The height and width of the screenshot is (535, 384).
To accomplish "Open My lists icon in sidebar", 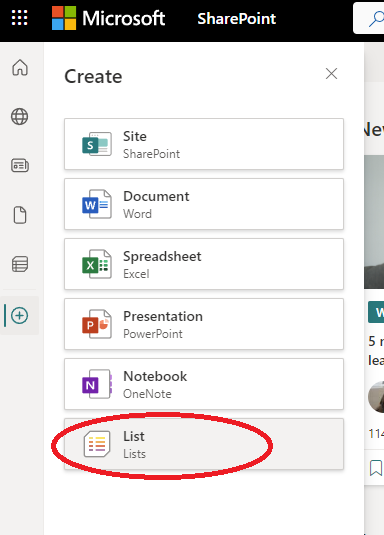I will pyautogui.click(x=20, y=264).
